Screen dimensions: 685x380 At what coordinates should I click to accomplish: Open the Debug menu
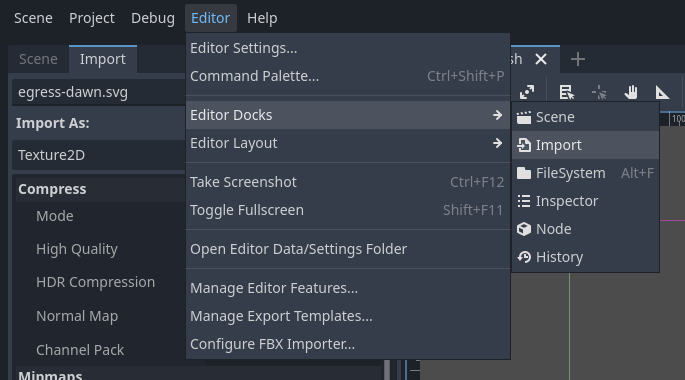click(x=153, y=18)
